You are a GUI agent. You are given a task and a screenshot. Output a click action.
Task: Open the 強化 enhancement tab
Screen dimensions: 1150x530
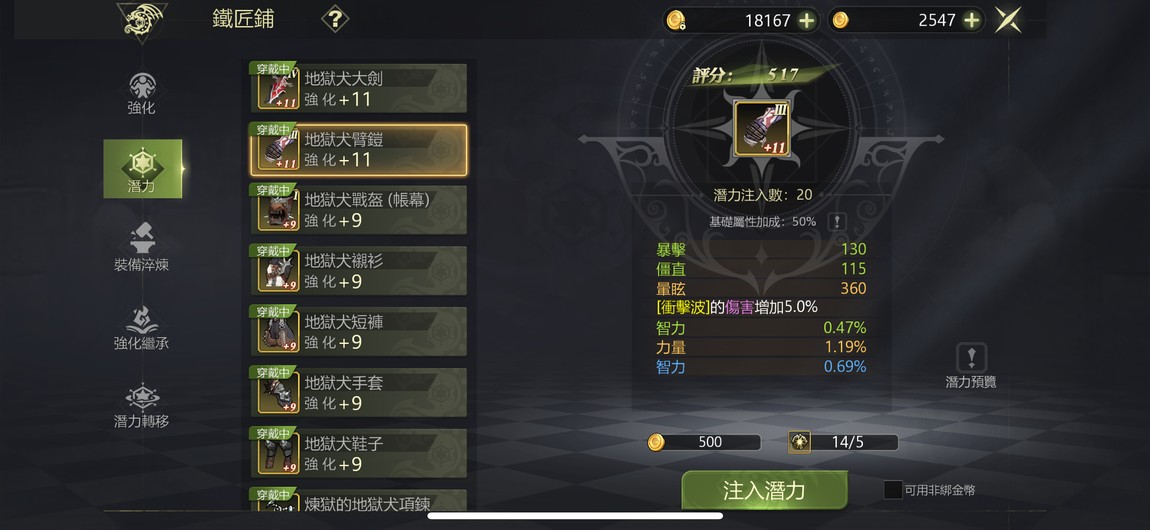pyautogui.click(x=142, y=93)
